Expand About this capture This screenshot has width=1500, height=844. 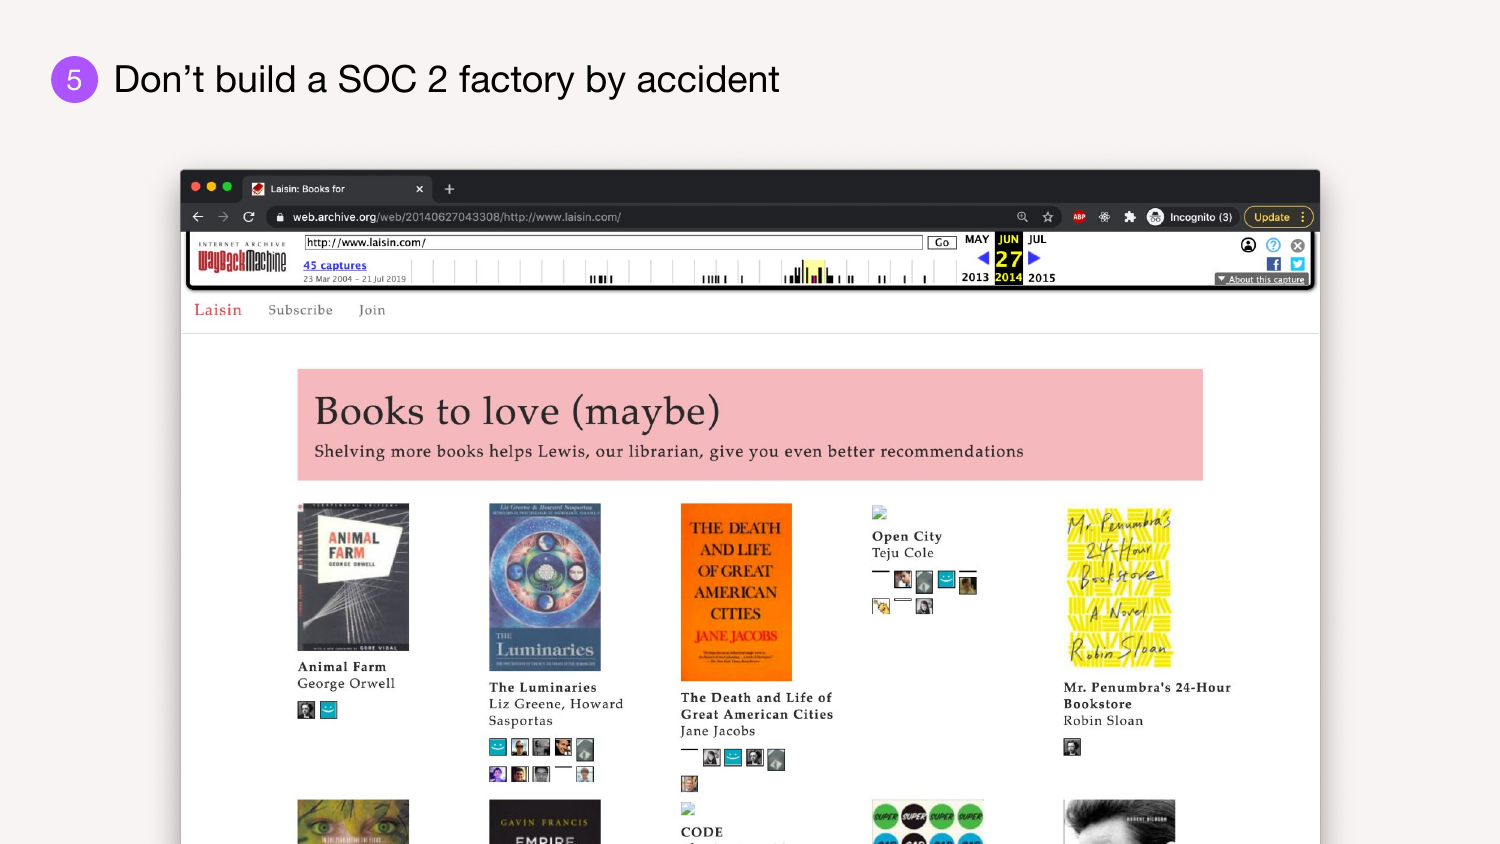(x=1261, y=279)
